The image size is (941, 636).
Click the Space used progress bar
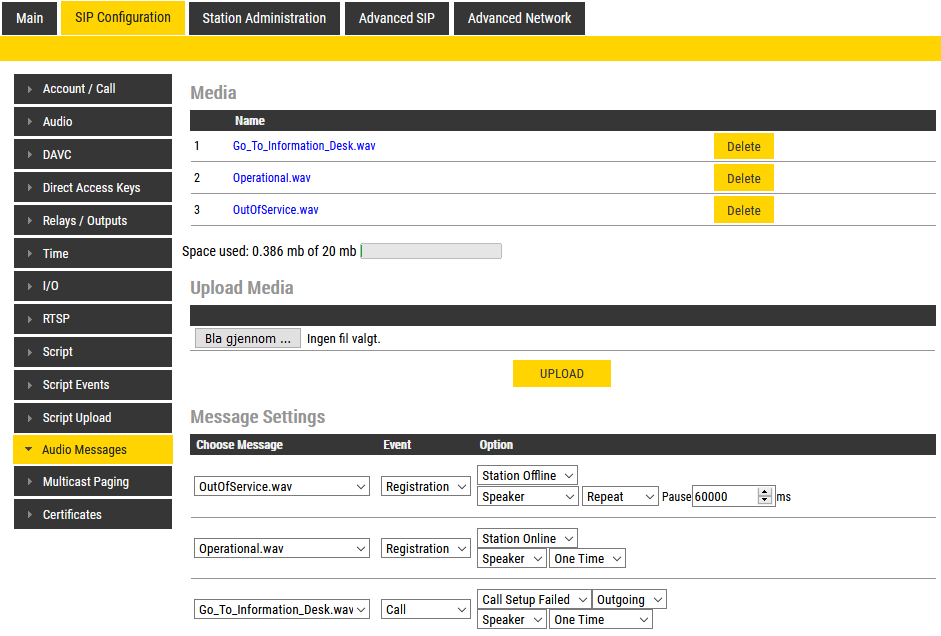point(431,251)
